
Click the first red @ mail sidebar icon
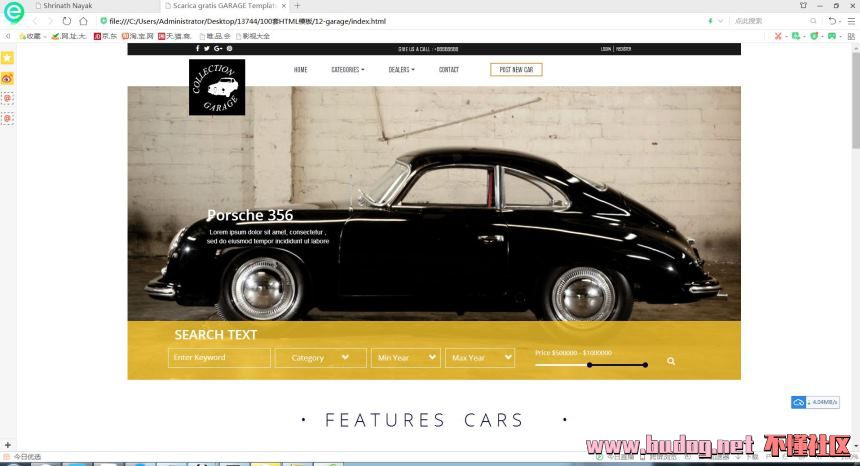pyautogui.click(x=7, y=98)
